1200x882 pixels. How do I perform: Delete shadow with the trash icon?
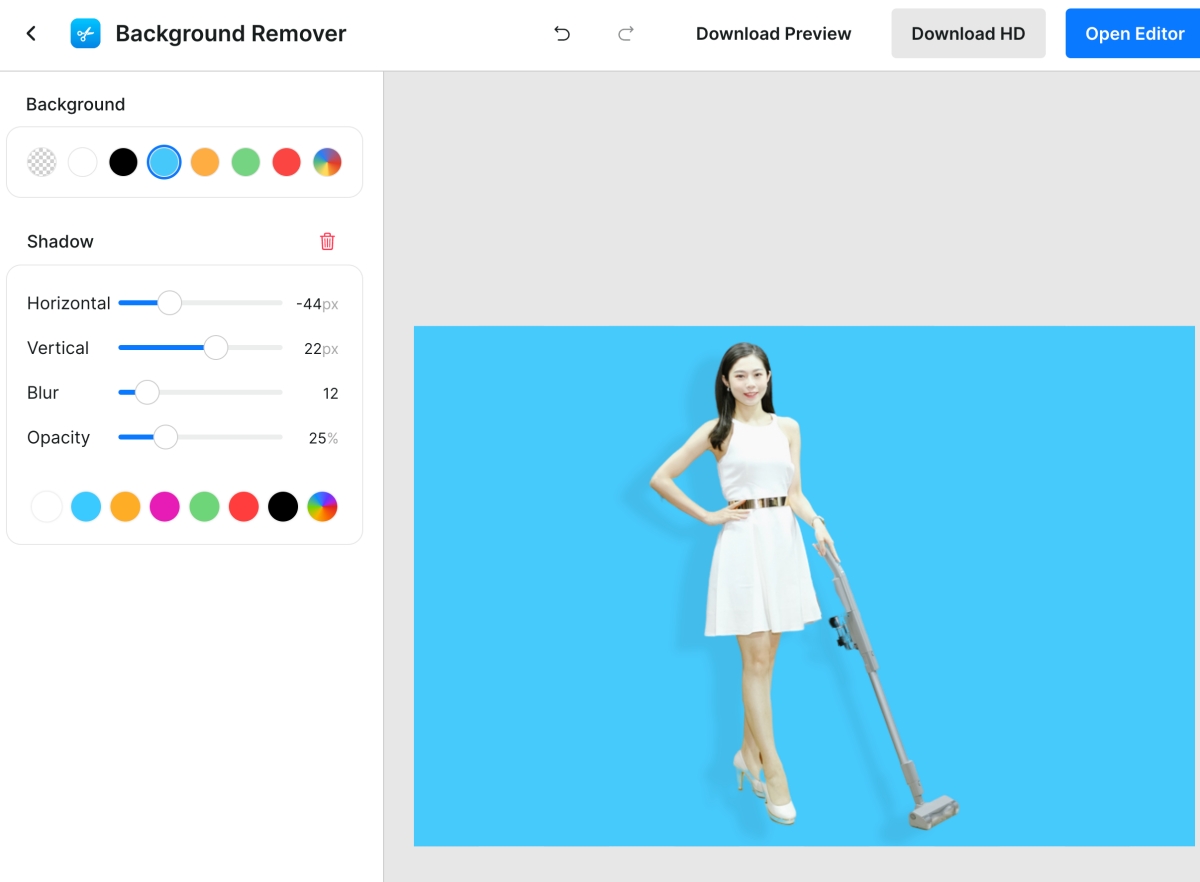tap(327, 241)
